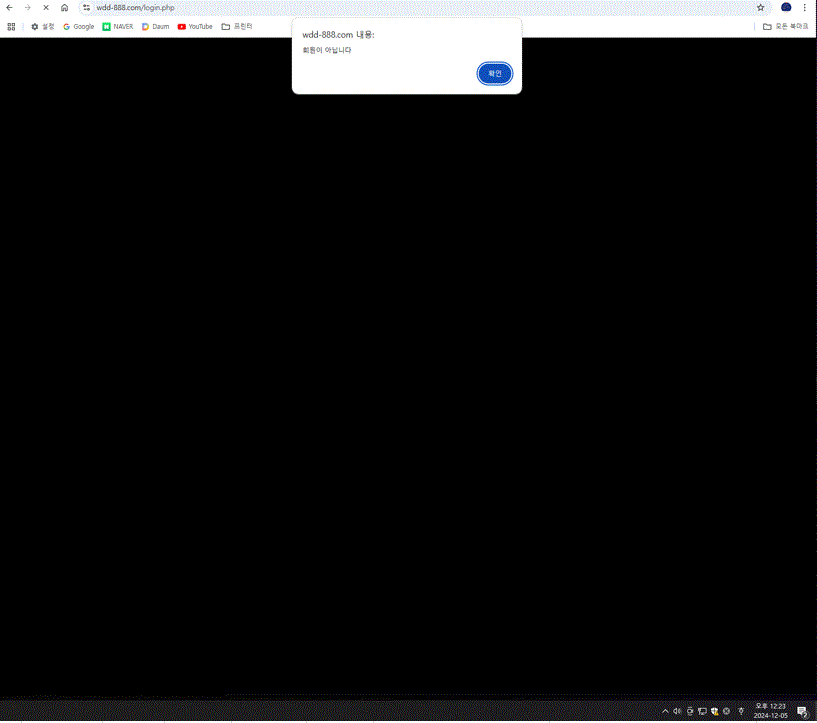Open the apps grid in bookmarks bar
The width and height of the screenshot is (817, 723).
[11, 27]
